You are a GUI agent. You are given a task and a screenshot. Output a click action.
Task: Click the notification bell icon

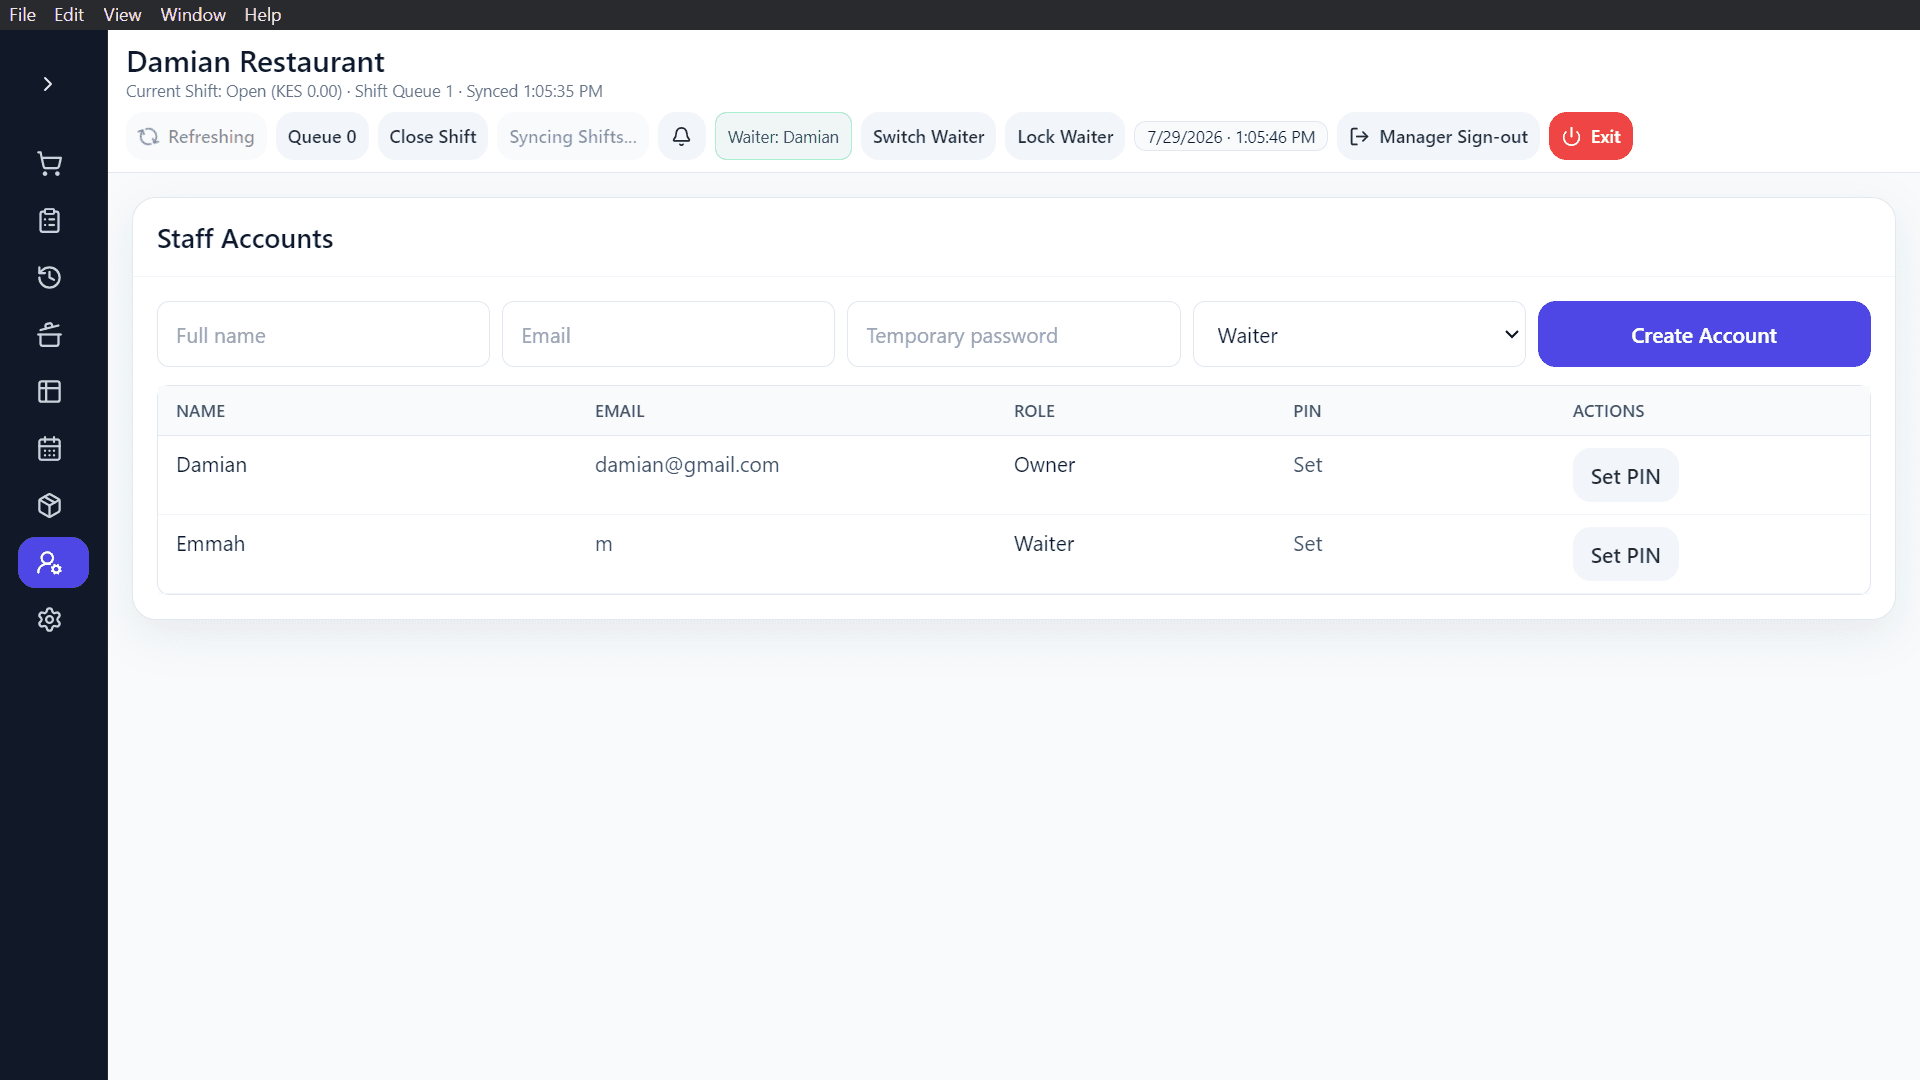[681, 136]
